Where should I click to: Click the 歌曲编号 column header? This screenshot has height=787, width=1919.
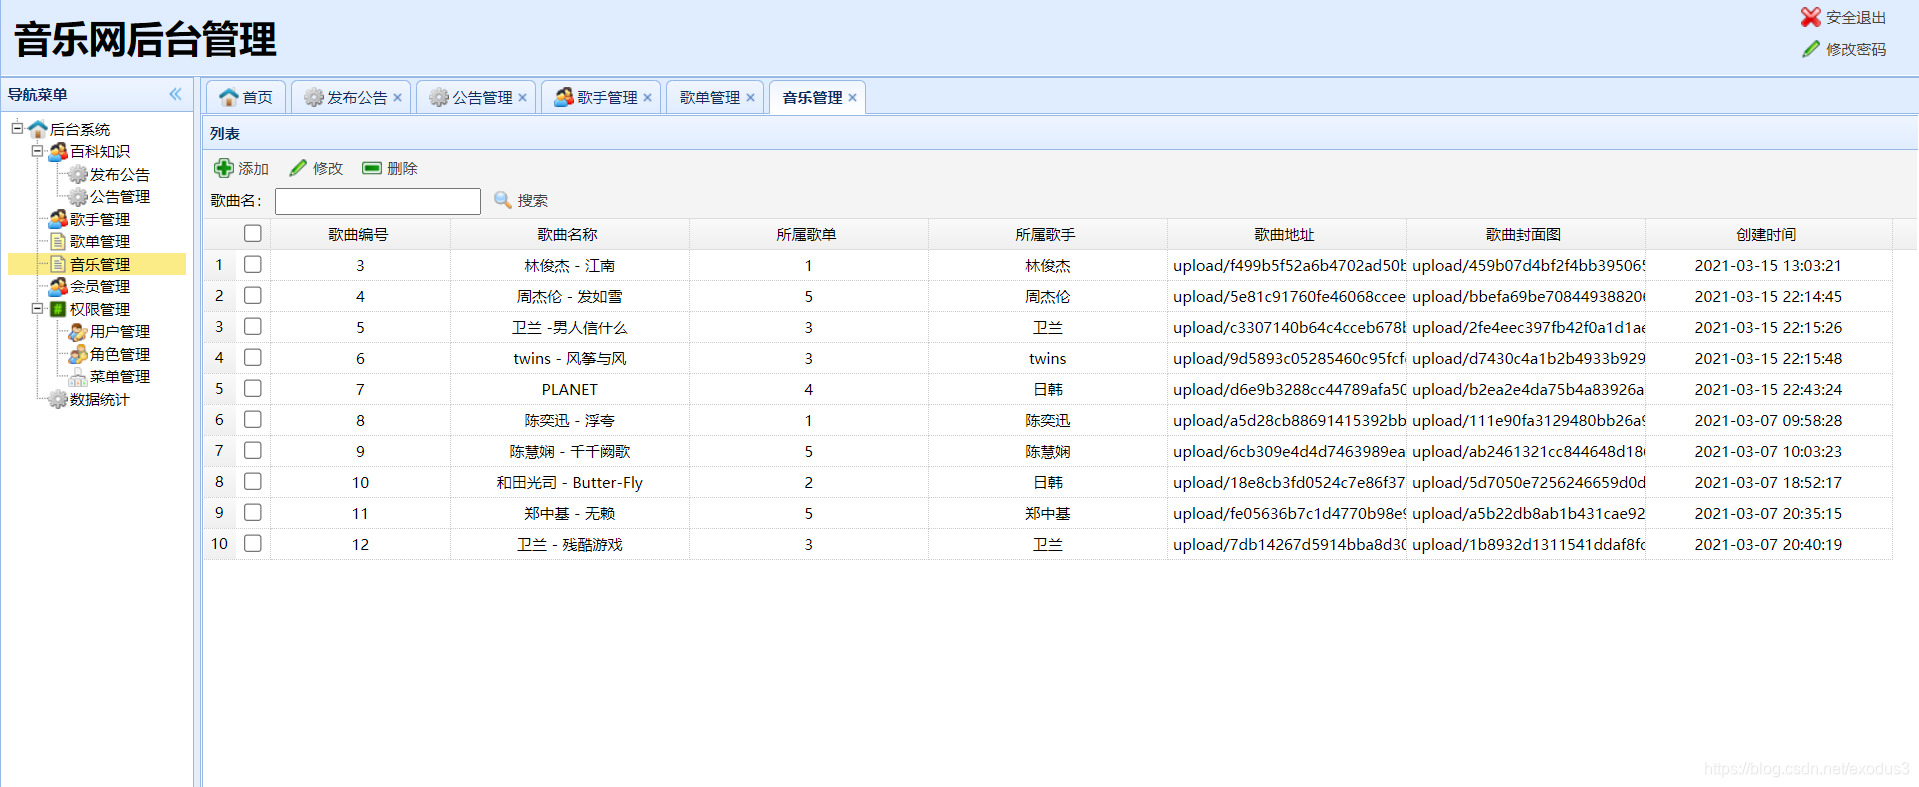pyautogui.click(x=359, y=234)
